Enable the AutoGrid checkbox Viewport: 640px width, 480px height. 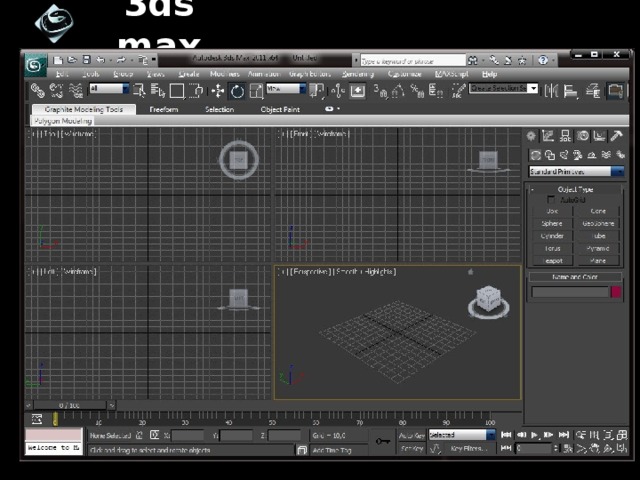pos(551,200)
